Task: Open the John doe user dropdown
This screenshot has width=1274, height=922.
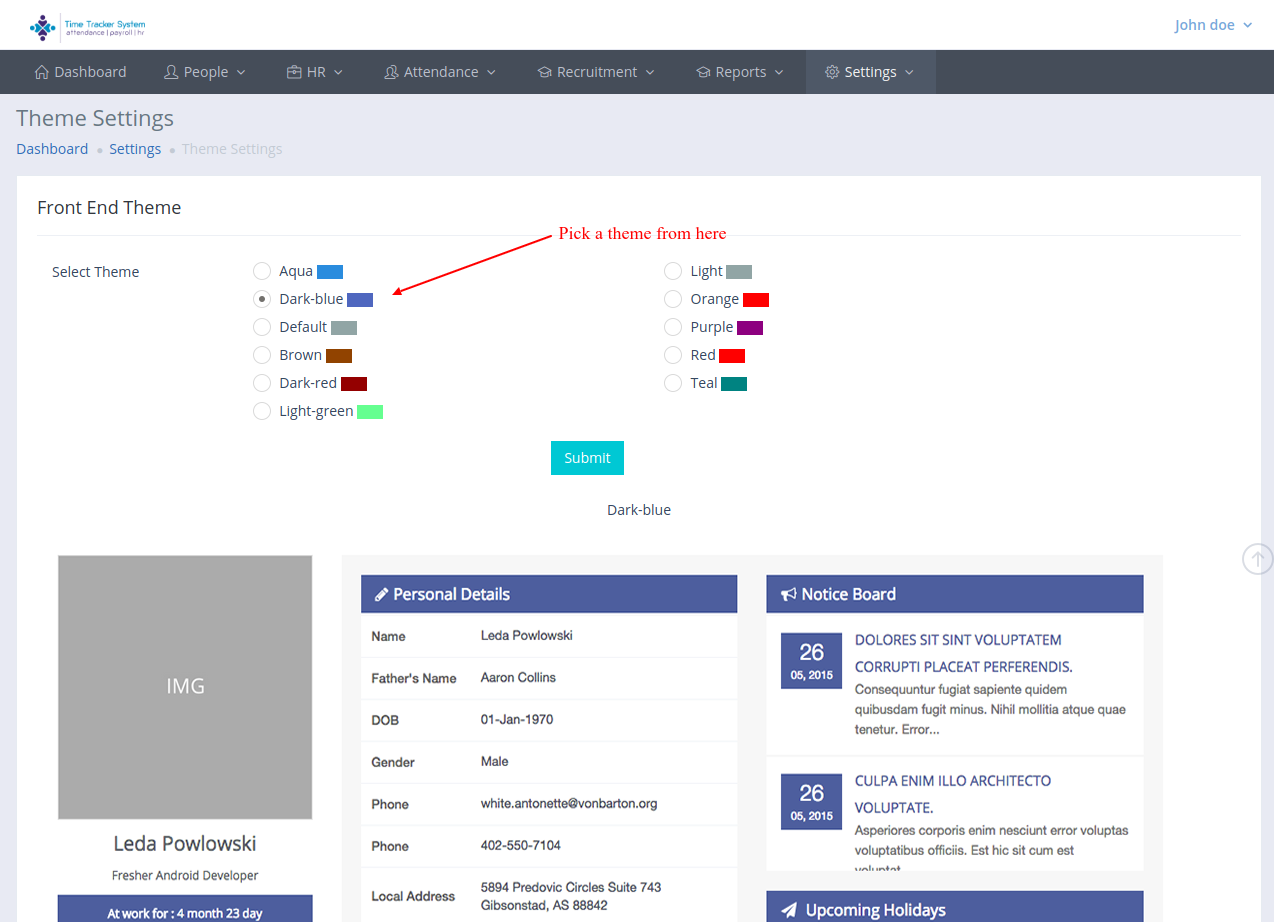Action: tap(1213, 25)
